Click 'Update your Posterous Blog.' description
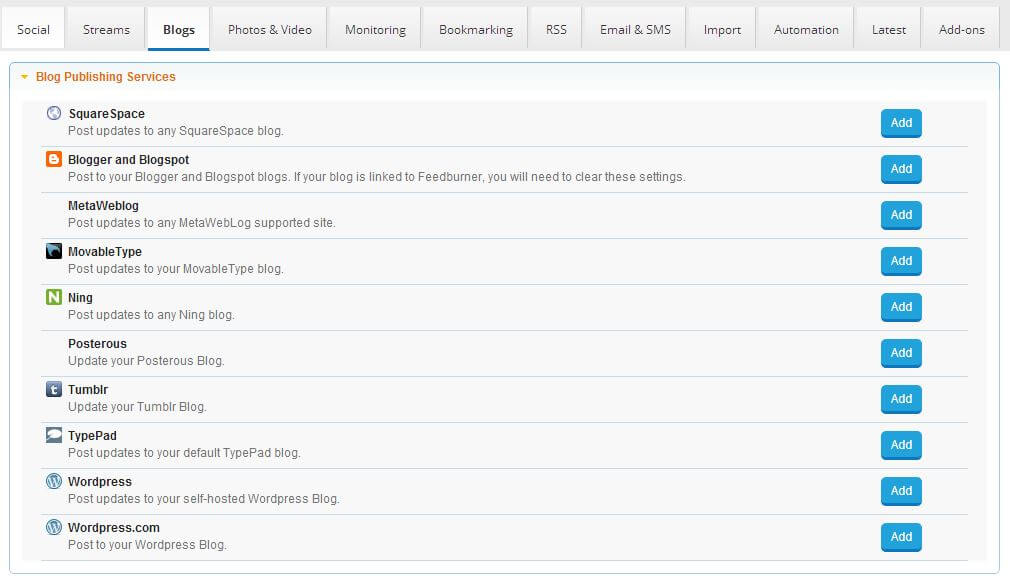 [x=146, y=361]
